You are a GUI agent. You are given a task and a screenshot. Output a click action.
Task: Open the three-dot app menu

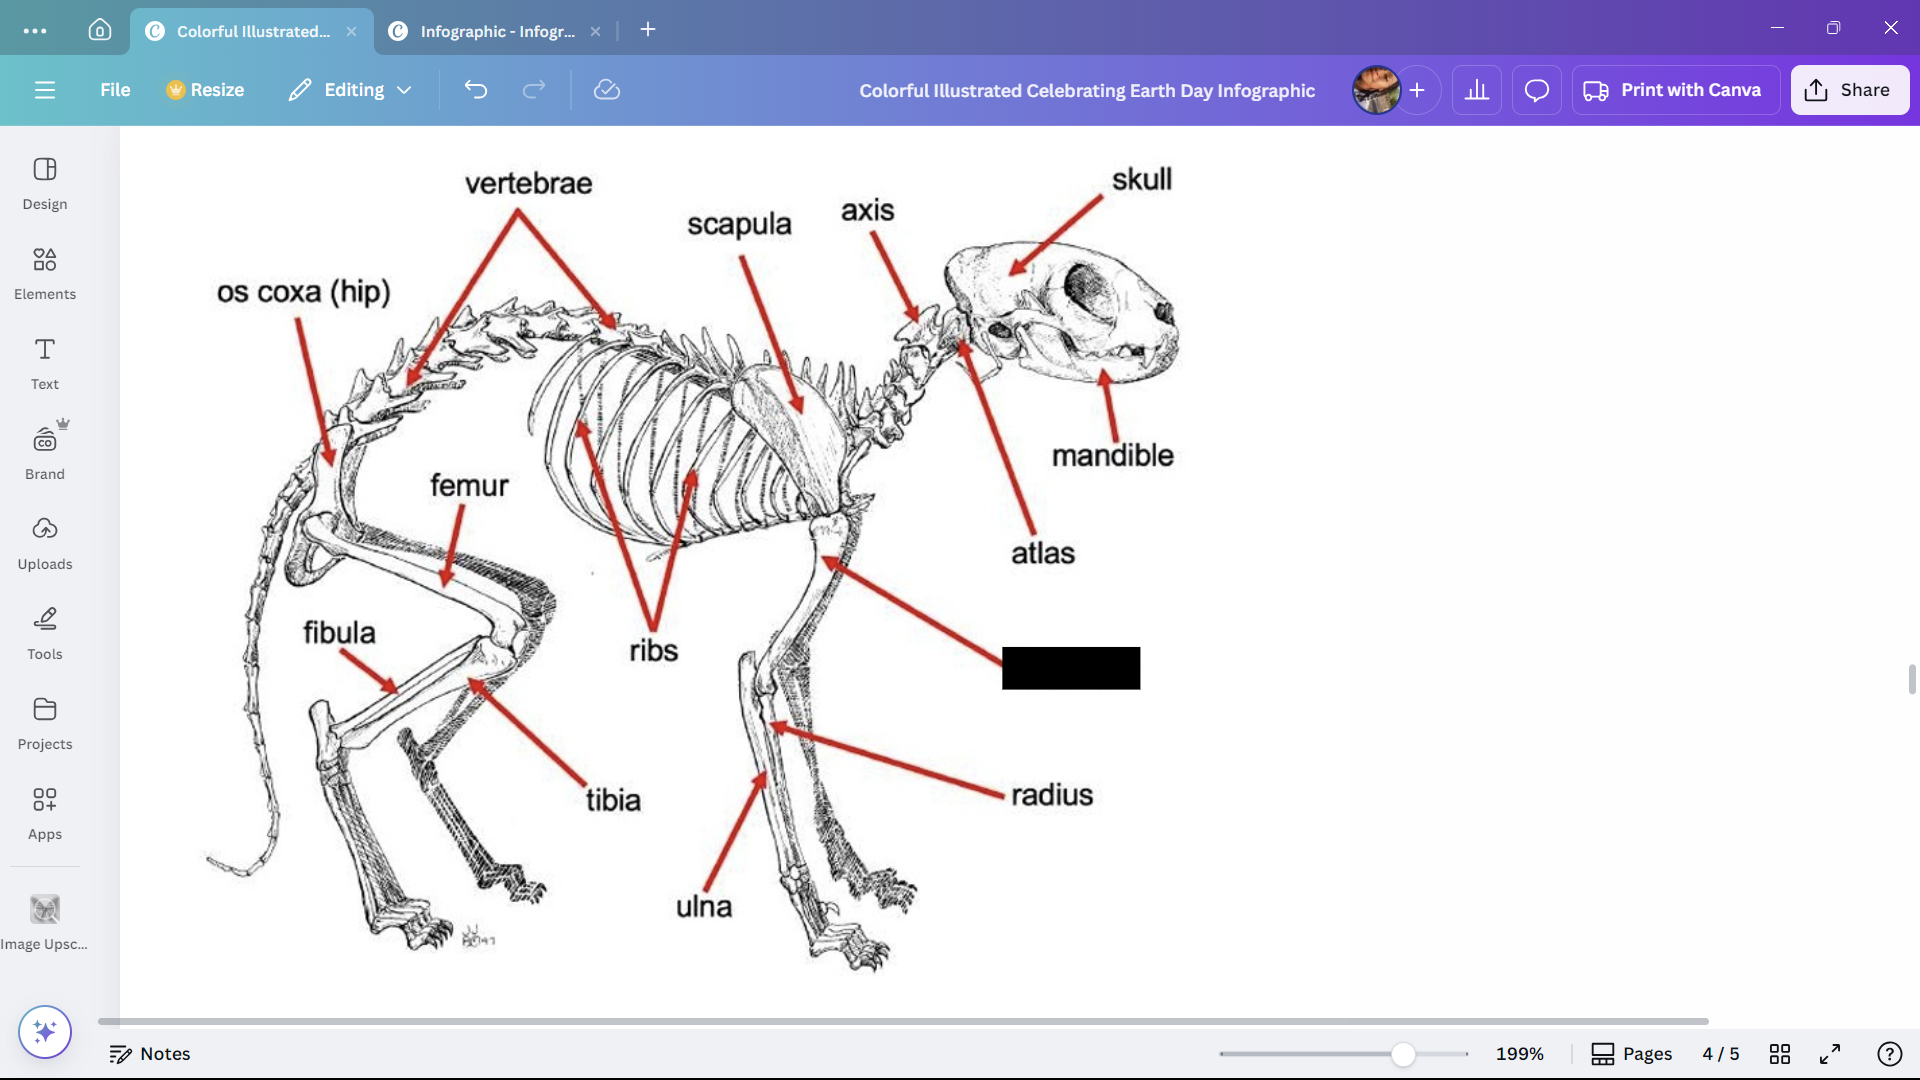35,31
